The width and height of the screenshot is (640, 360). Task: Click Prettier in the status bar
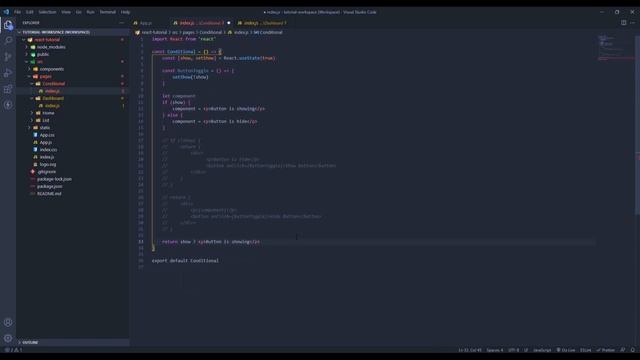[606, 350]
